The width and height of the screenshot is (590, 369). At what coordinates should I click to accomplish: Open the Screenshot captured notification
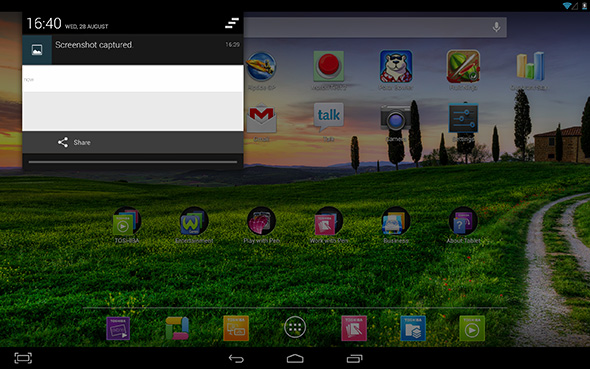coord(132,50)
